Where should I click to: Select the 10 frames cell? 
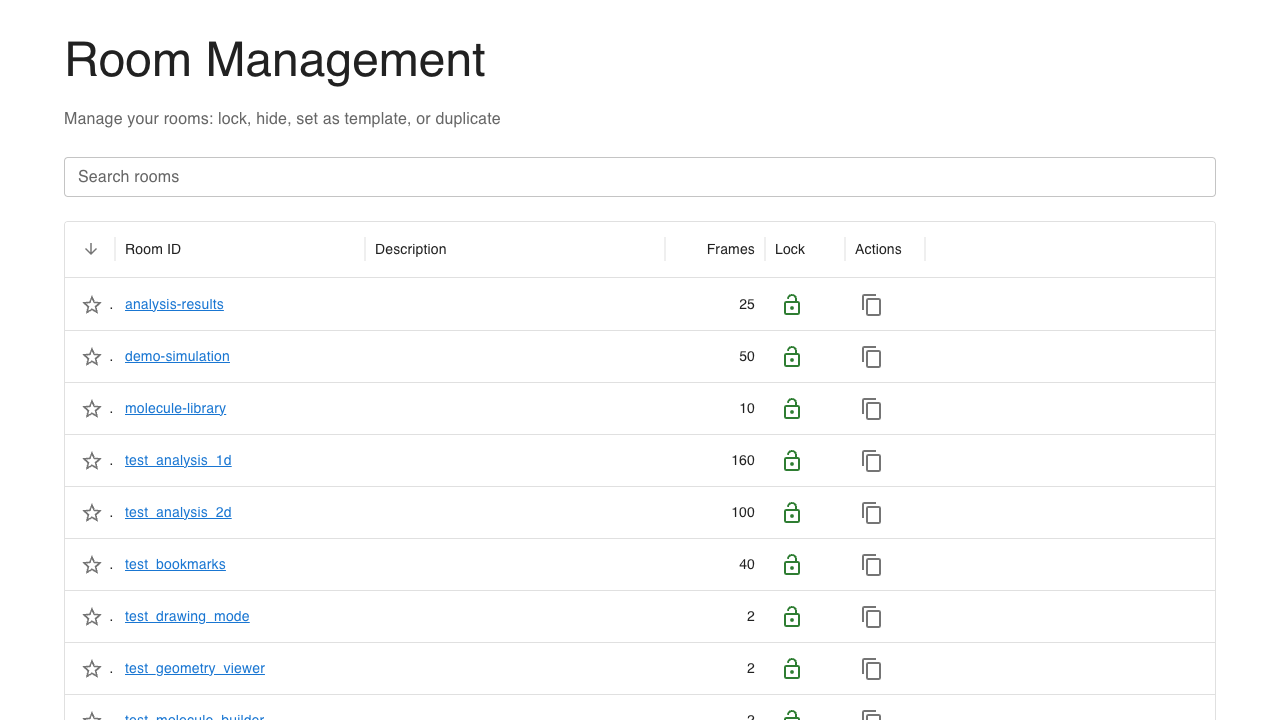click(x=715, y=408)
